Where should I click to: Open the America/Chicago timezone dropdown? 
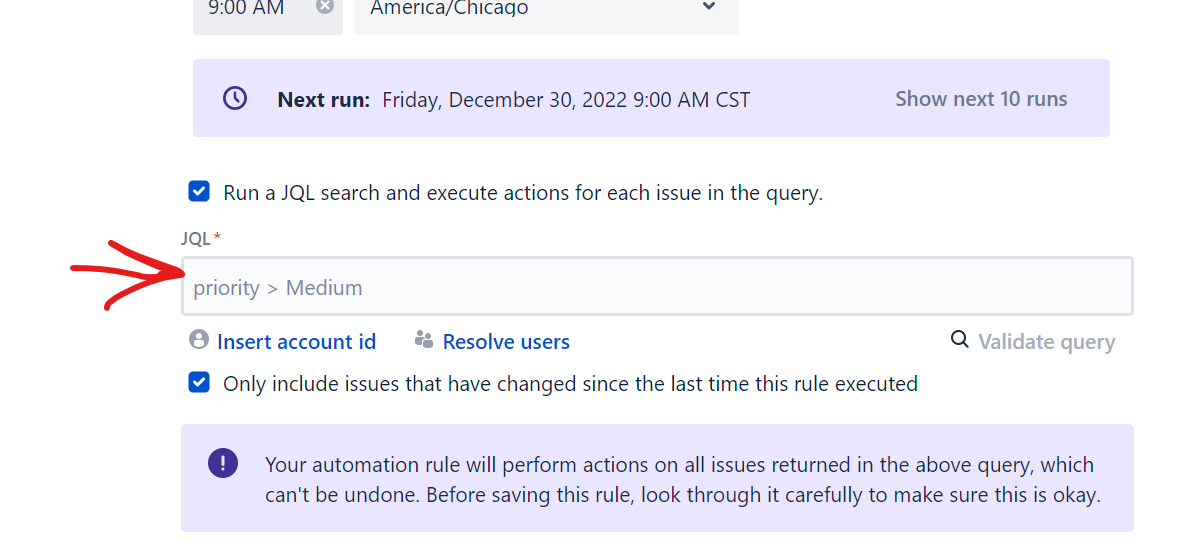click(547, 11)
